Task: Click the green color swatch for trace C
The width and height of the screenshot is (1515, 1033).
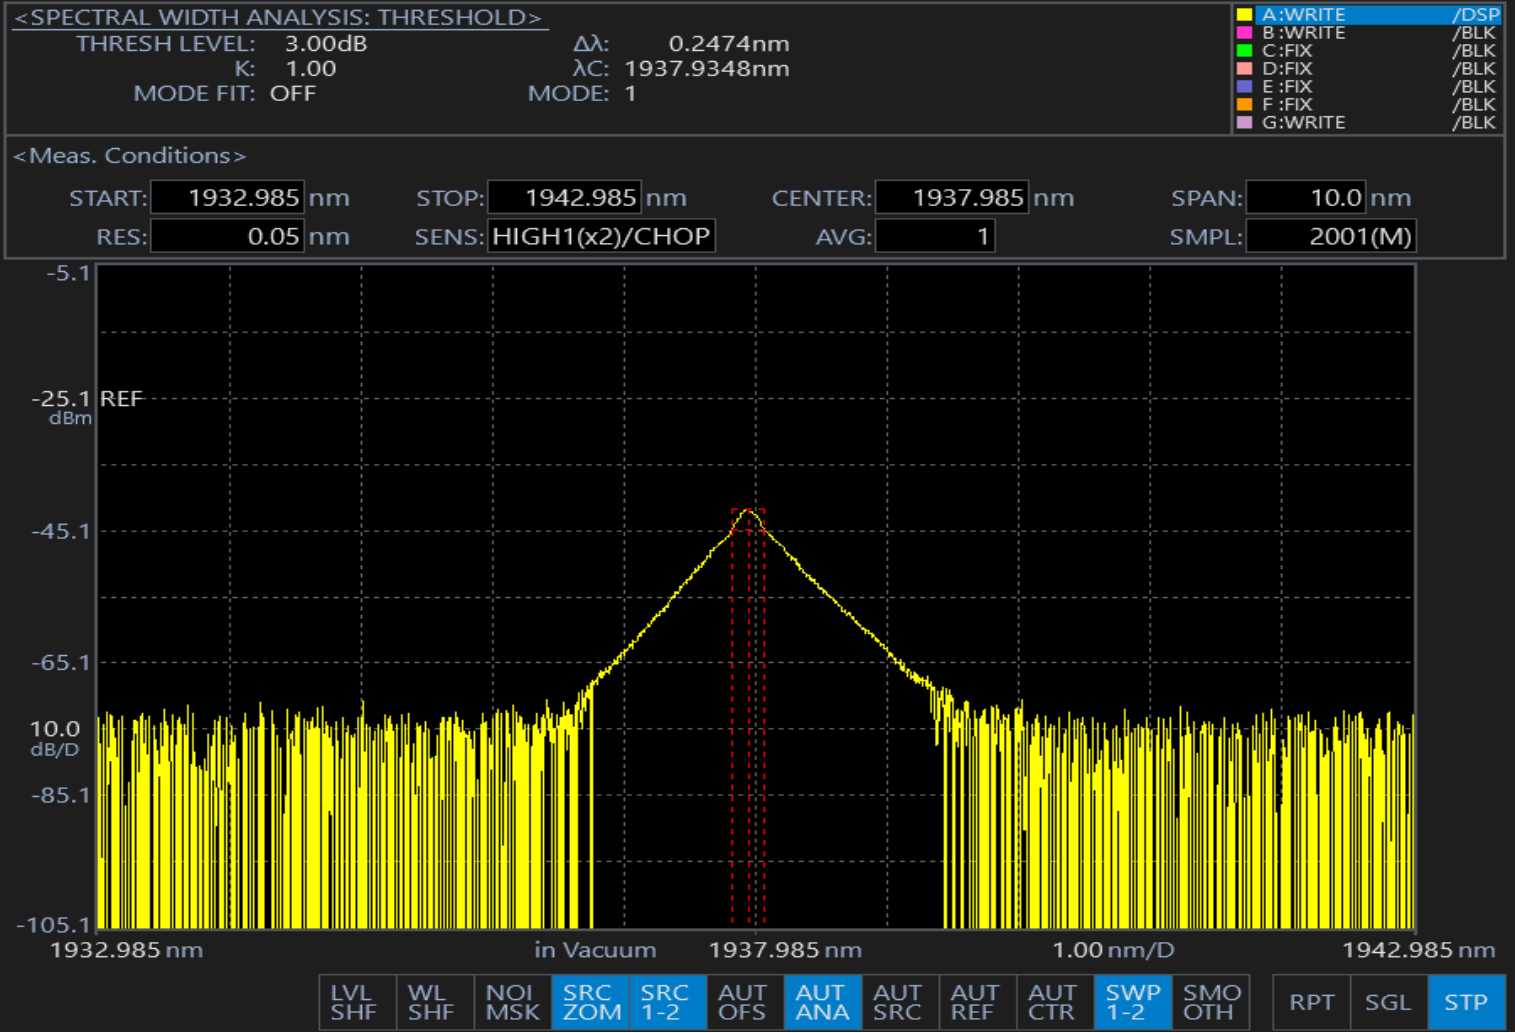Action: (1244, 51)
